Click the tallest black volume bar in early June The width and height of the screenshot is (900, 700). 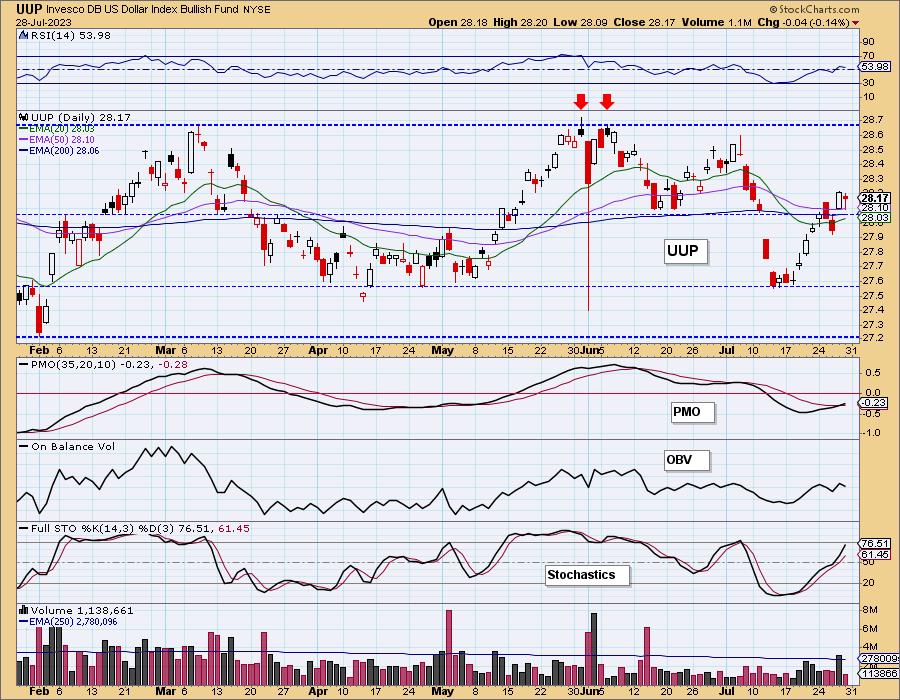tap(593, 649)
